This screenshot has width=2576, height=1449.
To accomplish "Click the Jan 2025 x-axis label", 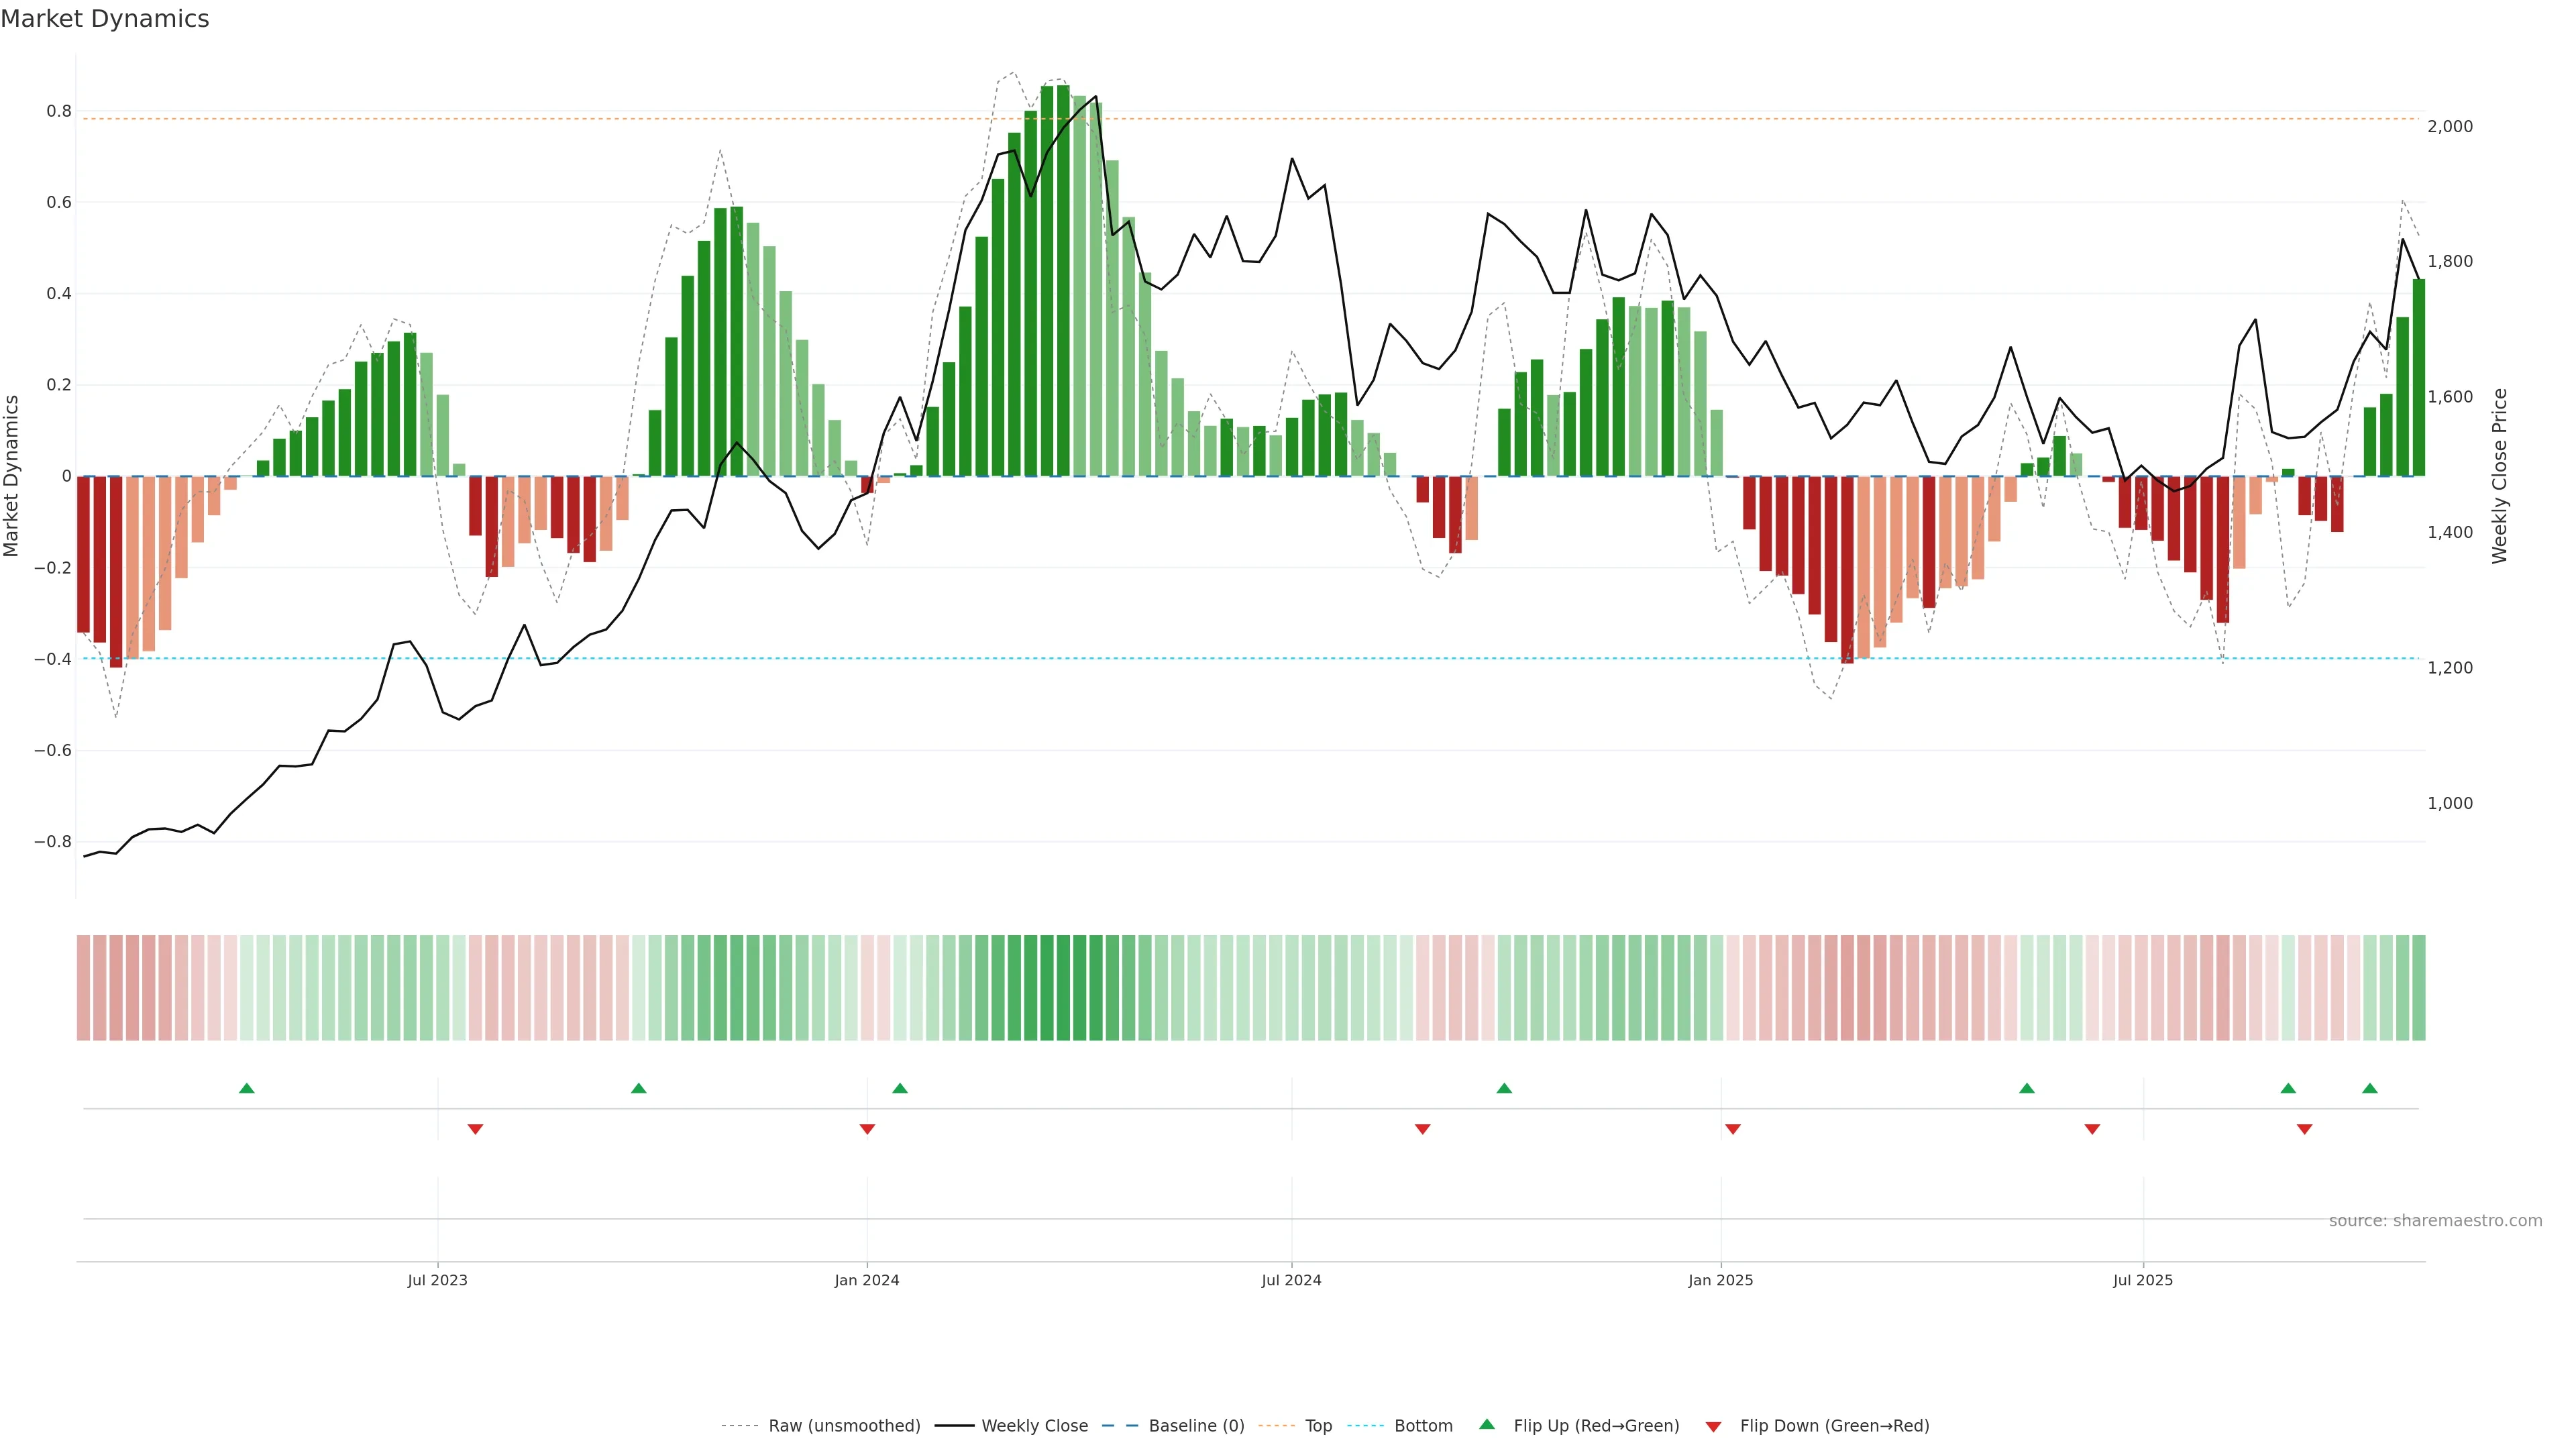I will [1720, 1280].
